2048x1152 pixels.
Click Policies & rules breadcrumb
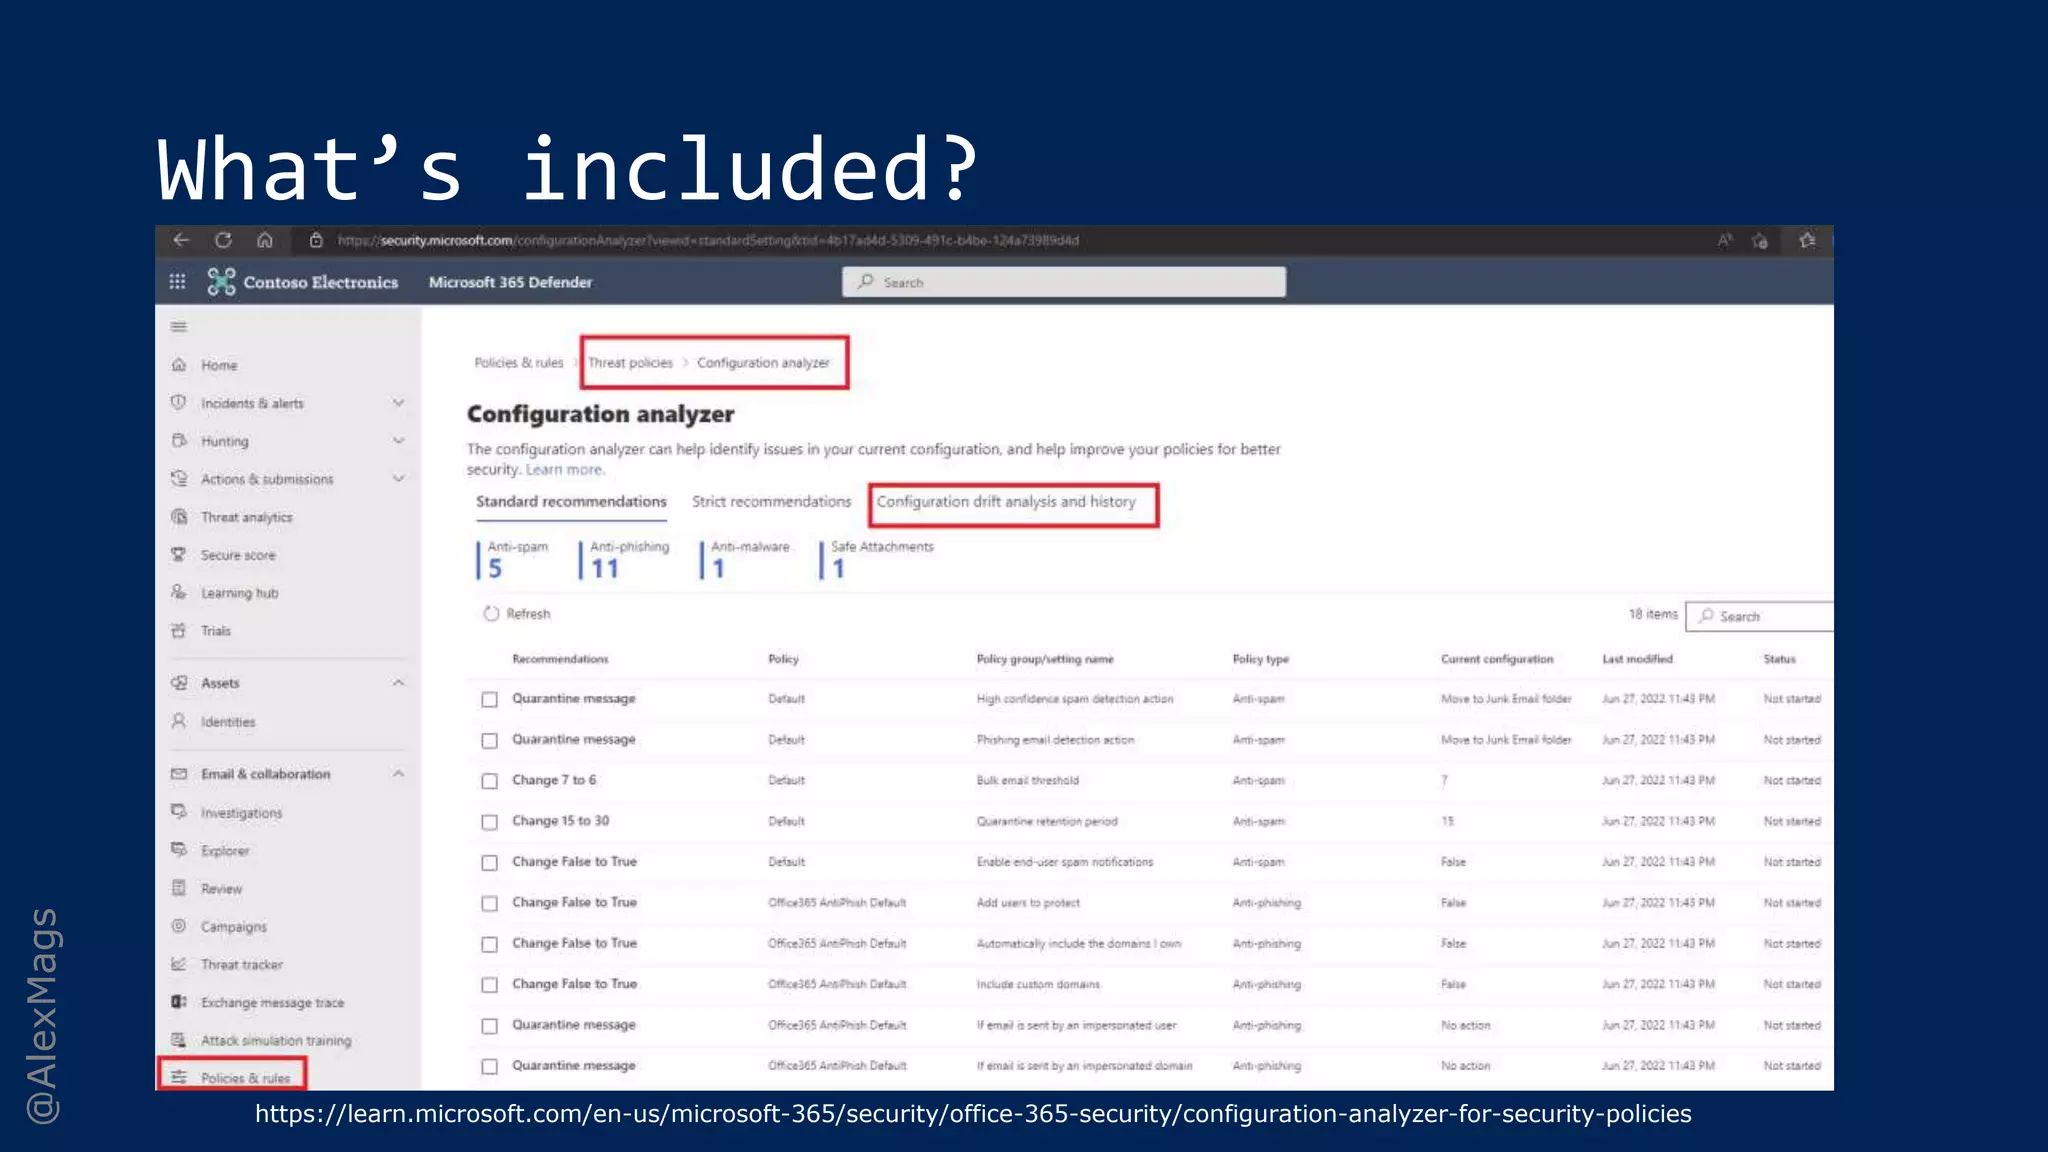(518, 363)
